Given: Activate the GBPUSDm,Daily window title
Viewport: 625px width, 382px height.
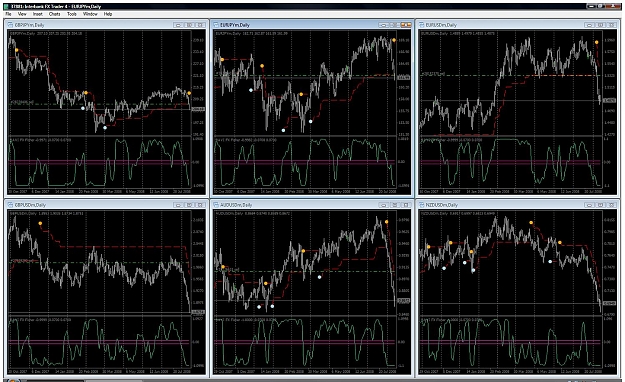Looking at the screenshot, I should (31, 205).
